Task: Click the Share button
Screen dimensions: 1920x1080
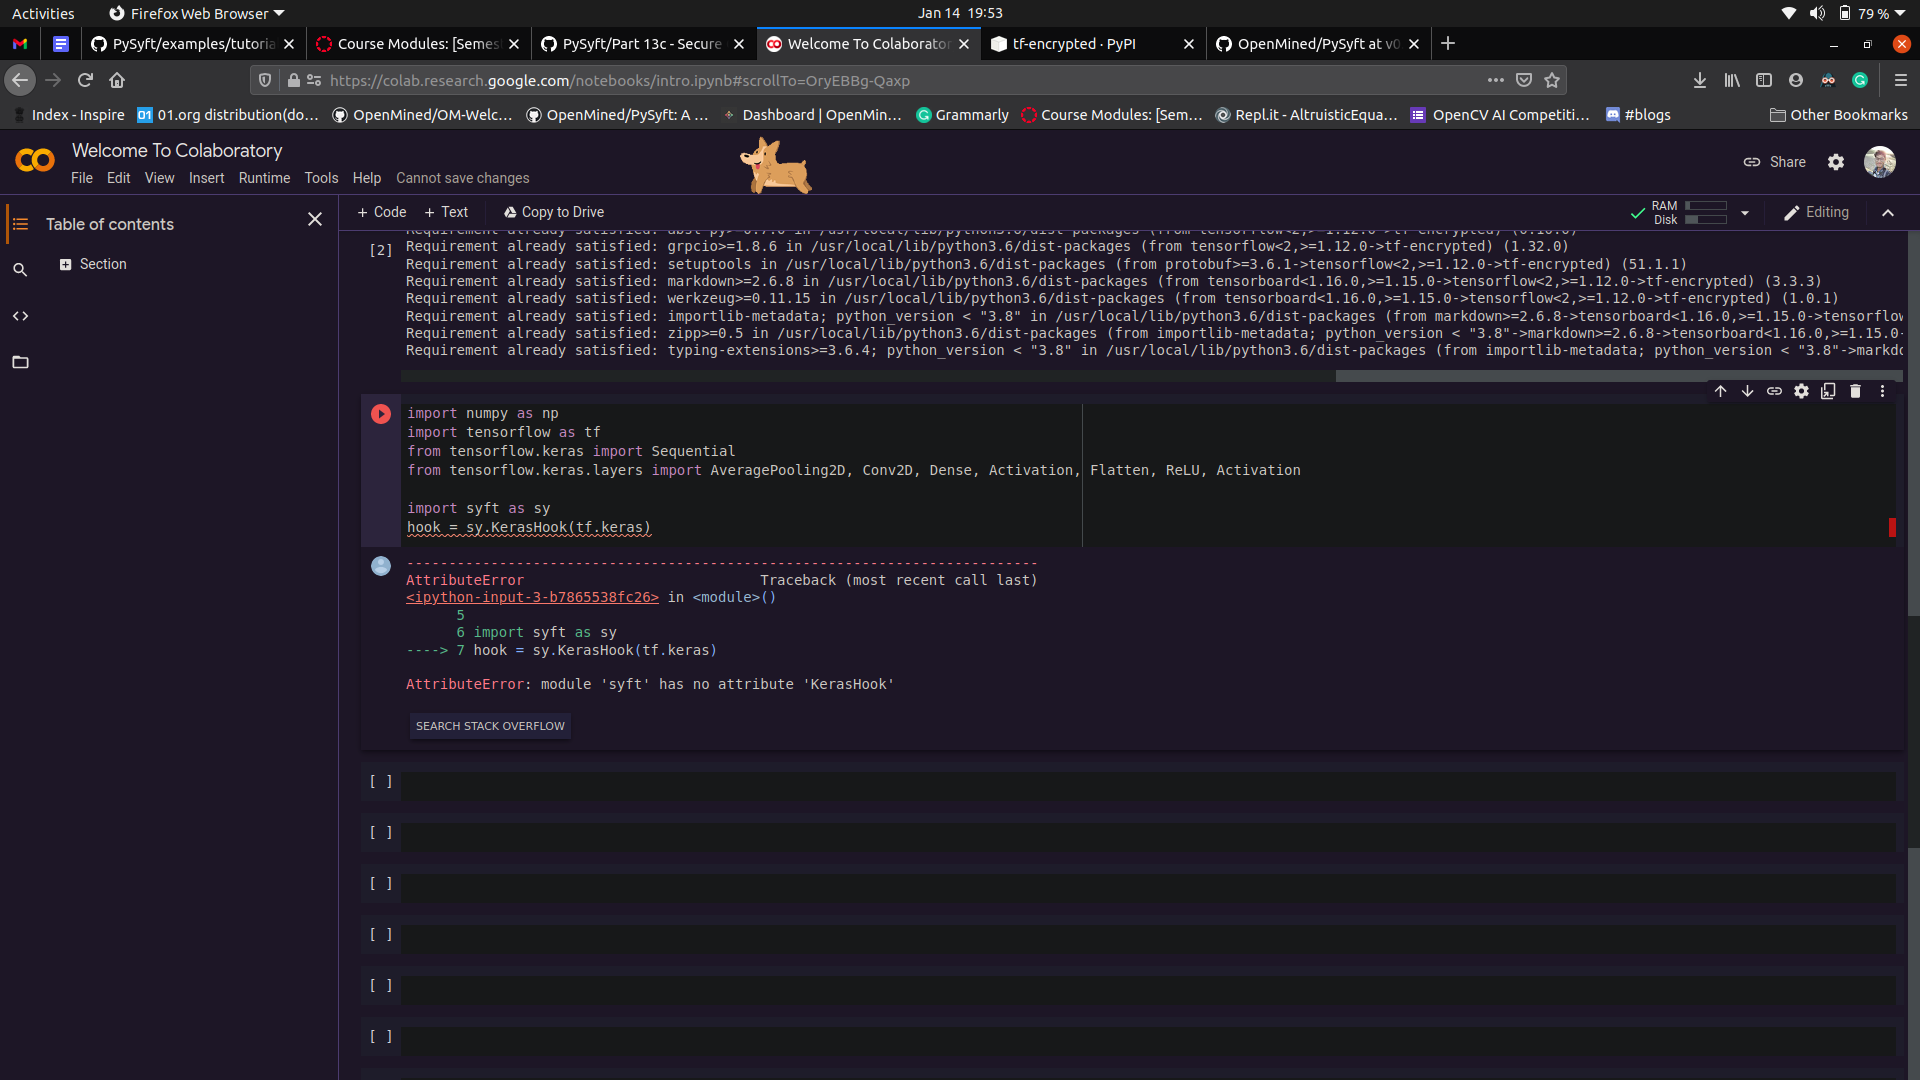Action: (1775, 162)
